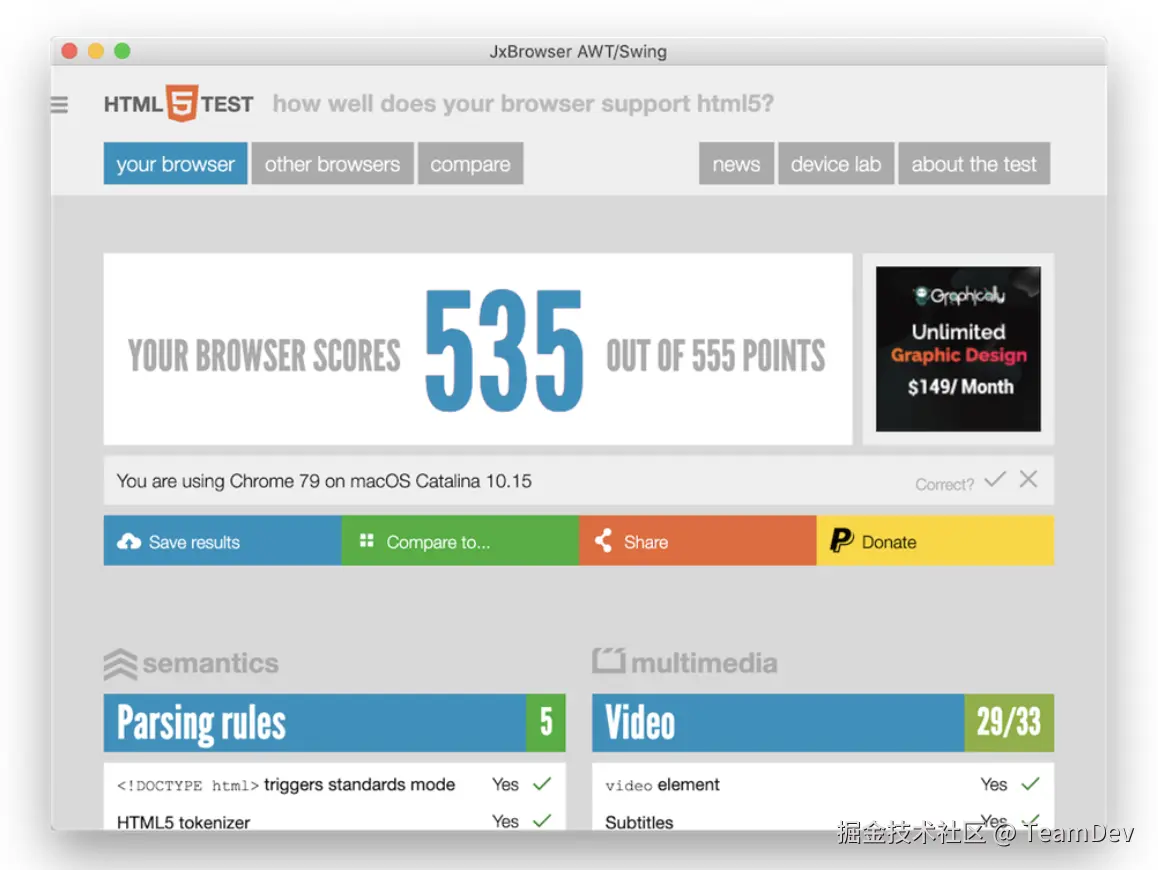Click the green check for HTML5 tokenizer

pyautogui.click(x=542, y=820)
